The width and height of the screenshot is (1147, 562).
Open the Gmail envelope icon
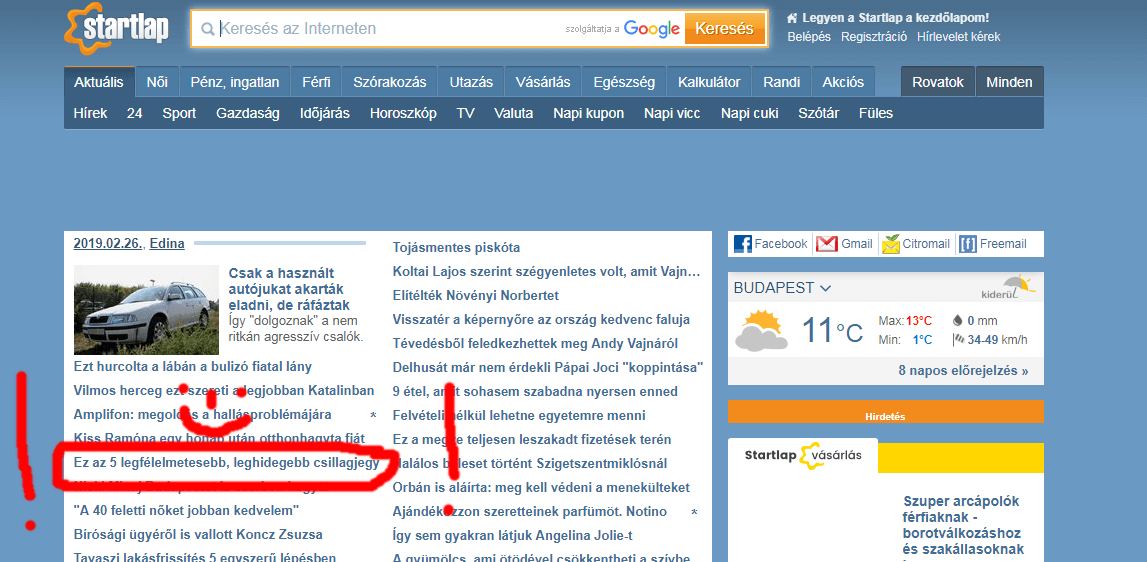826,244
